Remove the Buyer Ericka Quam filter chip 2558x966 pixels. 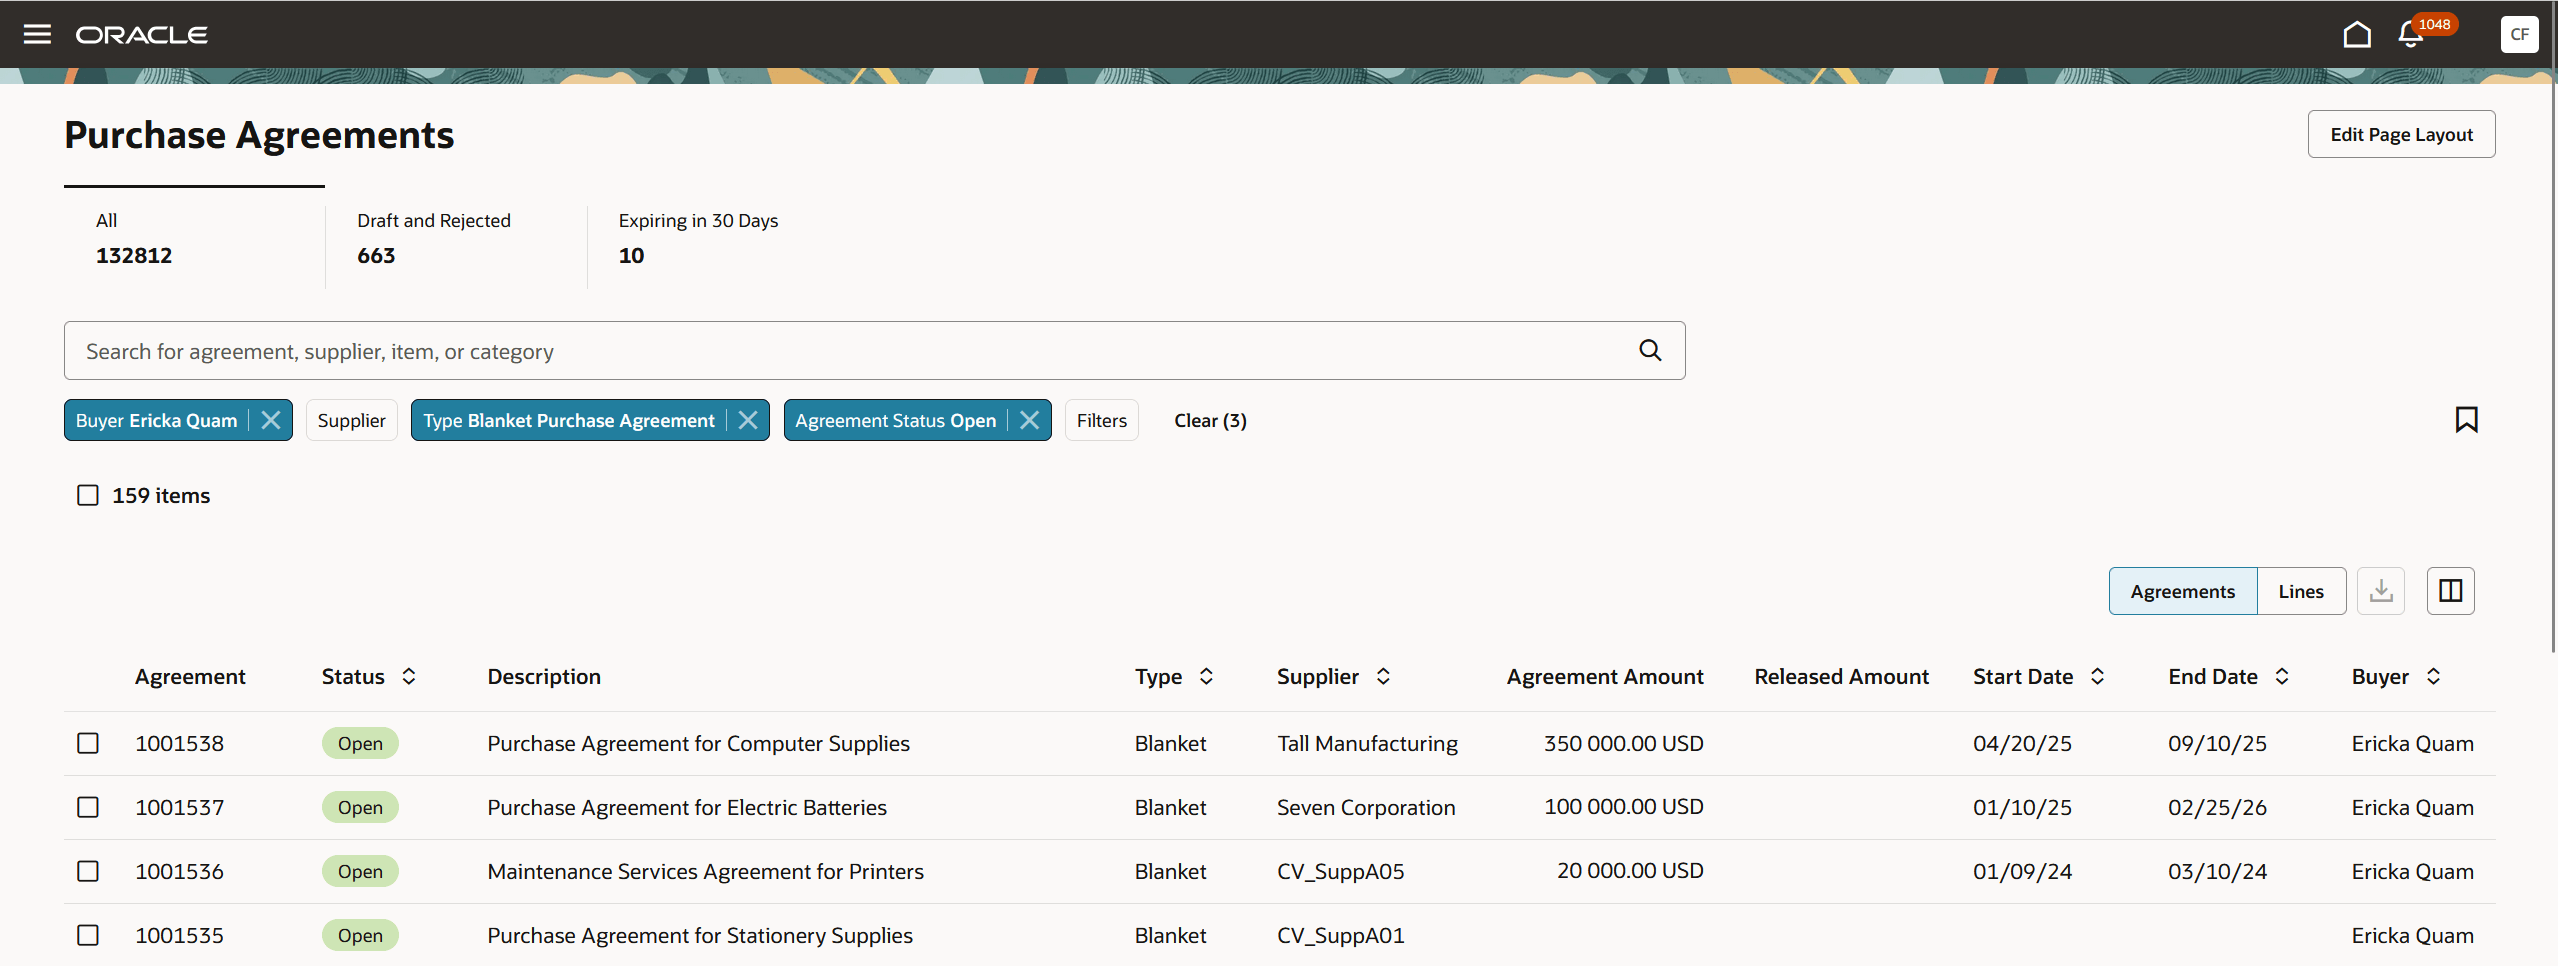(x=270, y=419)
